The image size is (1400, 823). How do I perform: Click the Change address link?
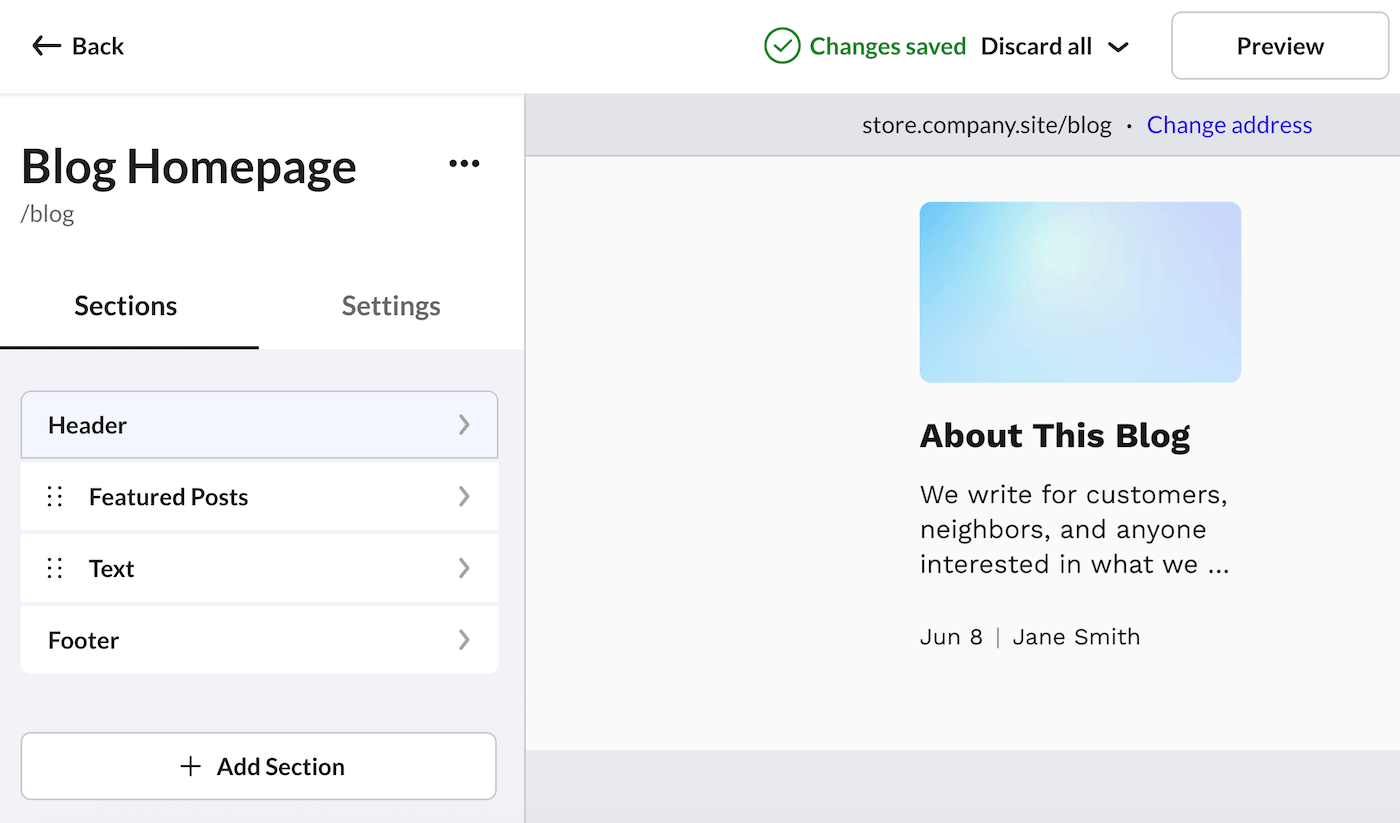[1229, 125]
